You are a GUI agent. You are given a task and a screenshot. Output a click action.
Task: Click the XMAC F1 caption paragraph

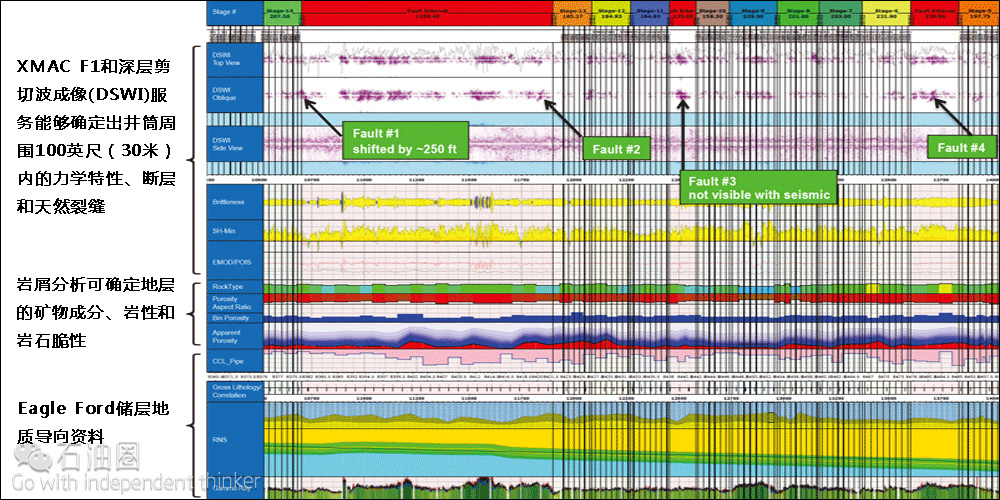96,136
